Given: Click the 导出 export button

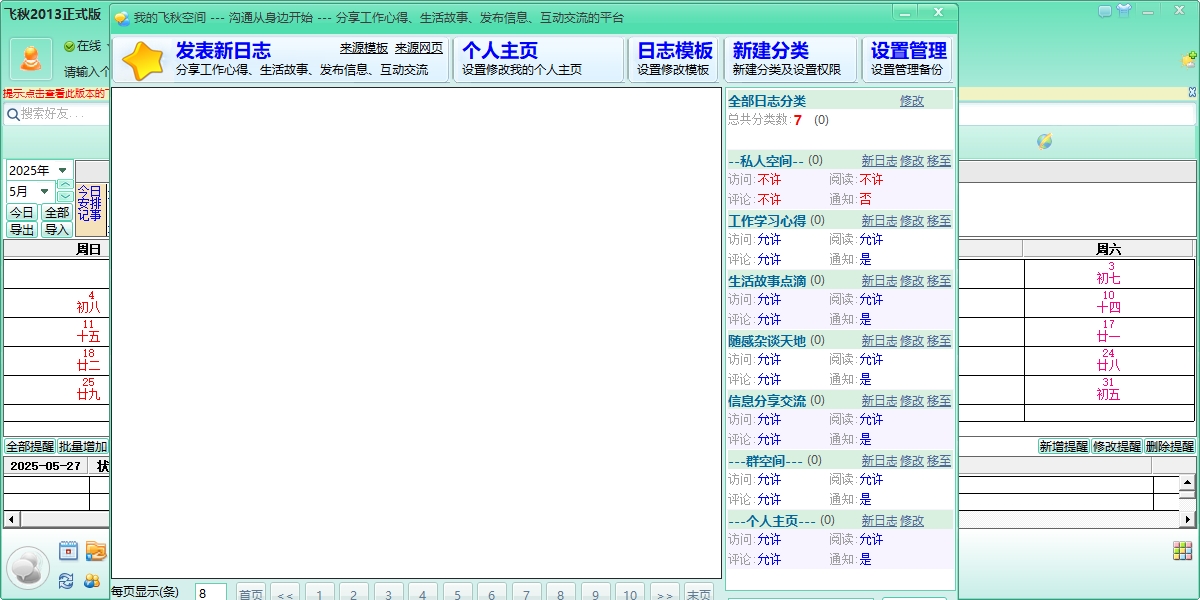Looking at the screenshot, I should tap(22, 229).
